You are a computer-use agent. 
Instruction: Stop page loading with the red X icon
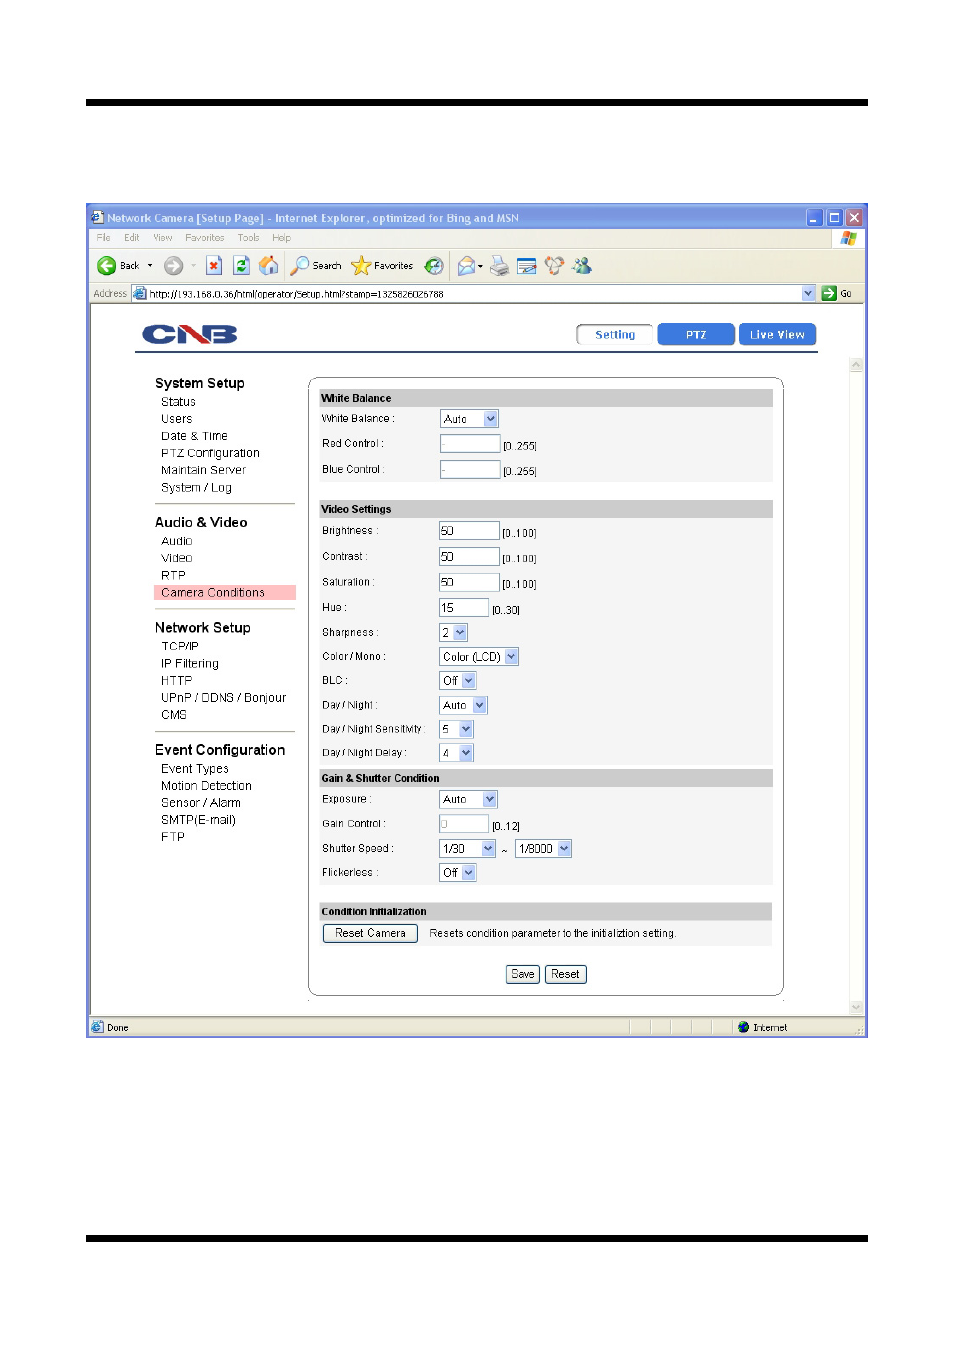tap(214, 266)
